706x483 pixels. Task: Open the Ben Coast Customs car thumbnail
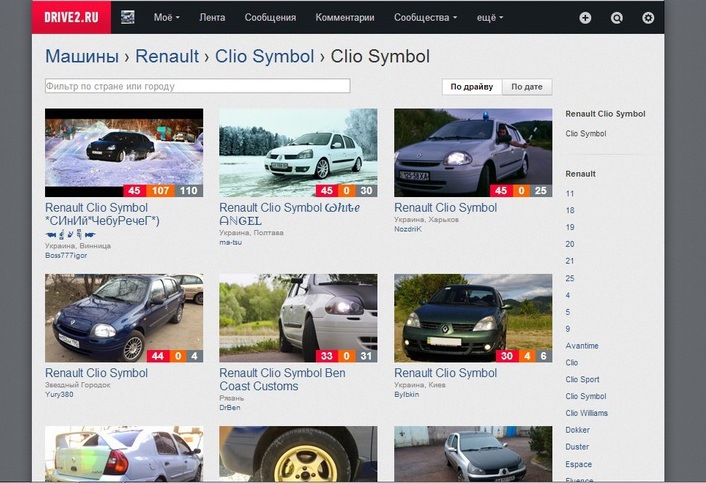coord(298,318)
